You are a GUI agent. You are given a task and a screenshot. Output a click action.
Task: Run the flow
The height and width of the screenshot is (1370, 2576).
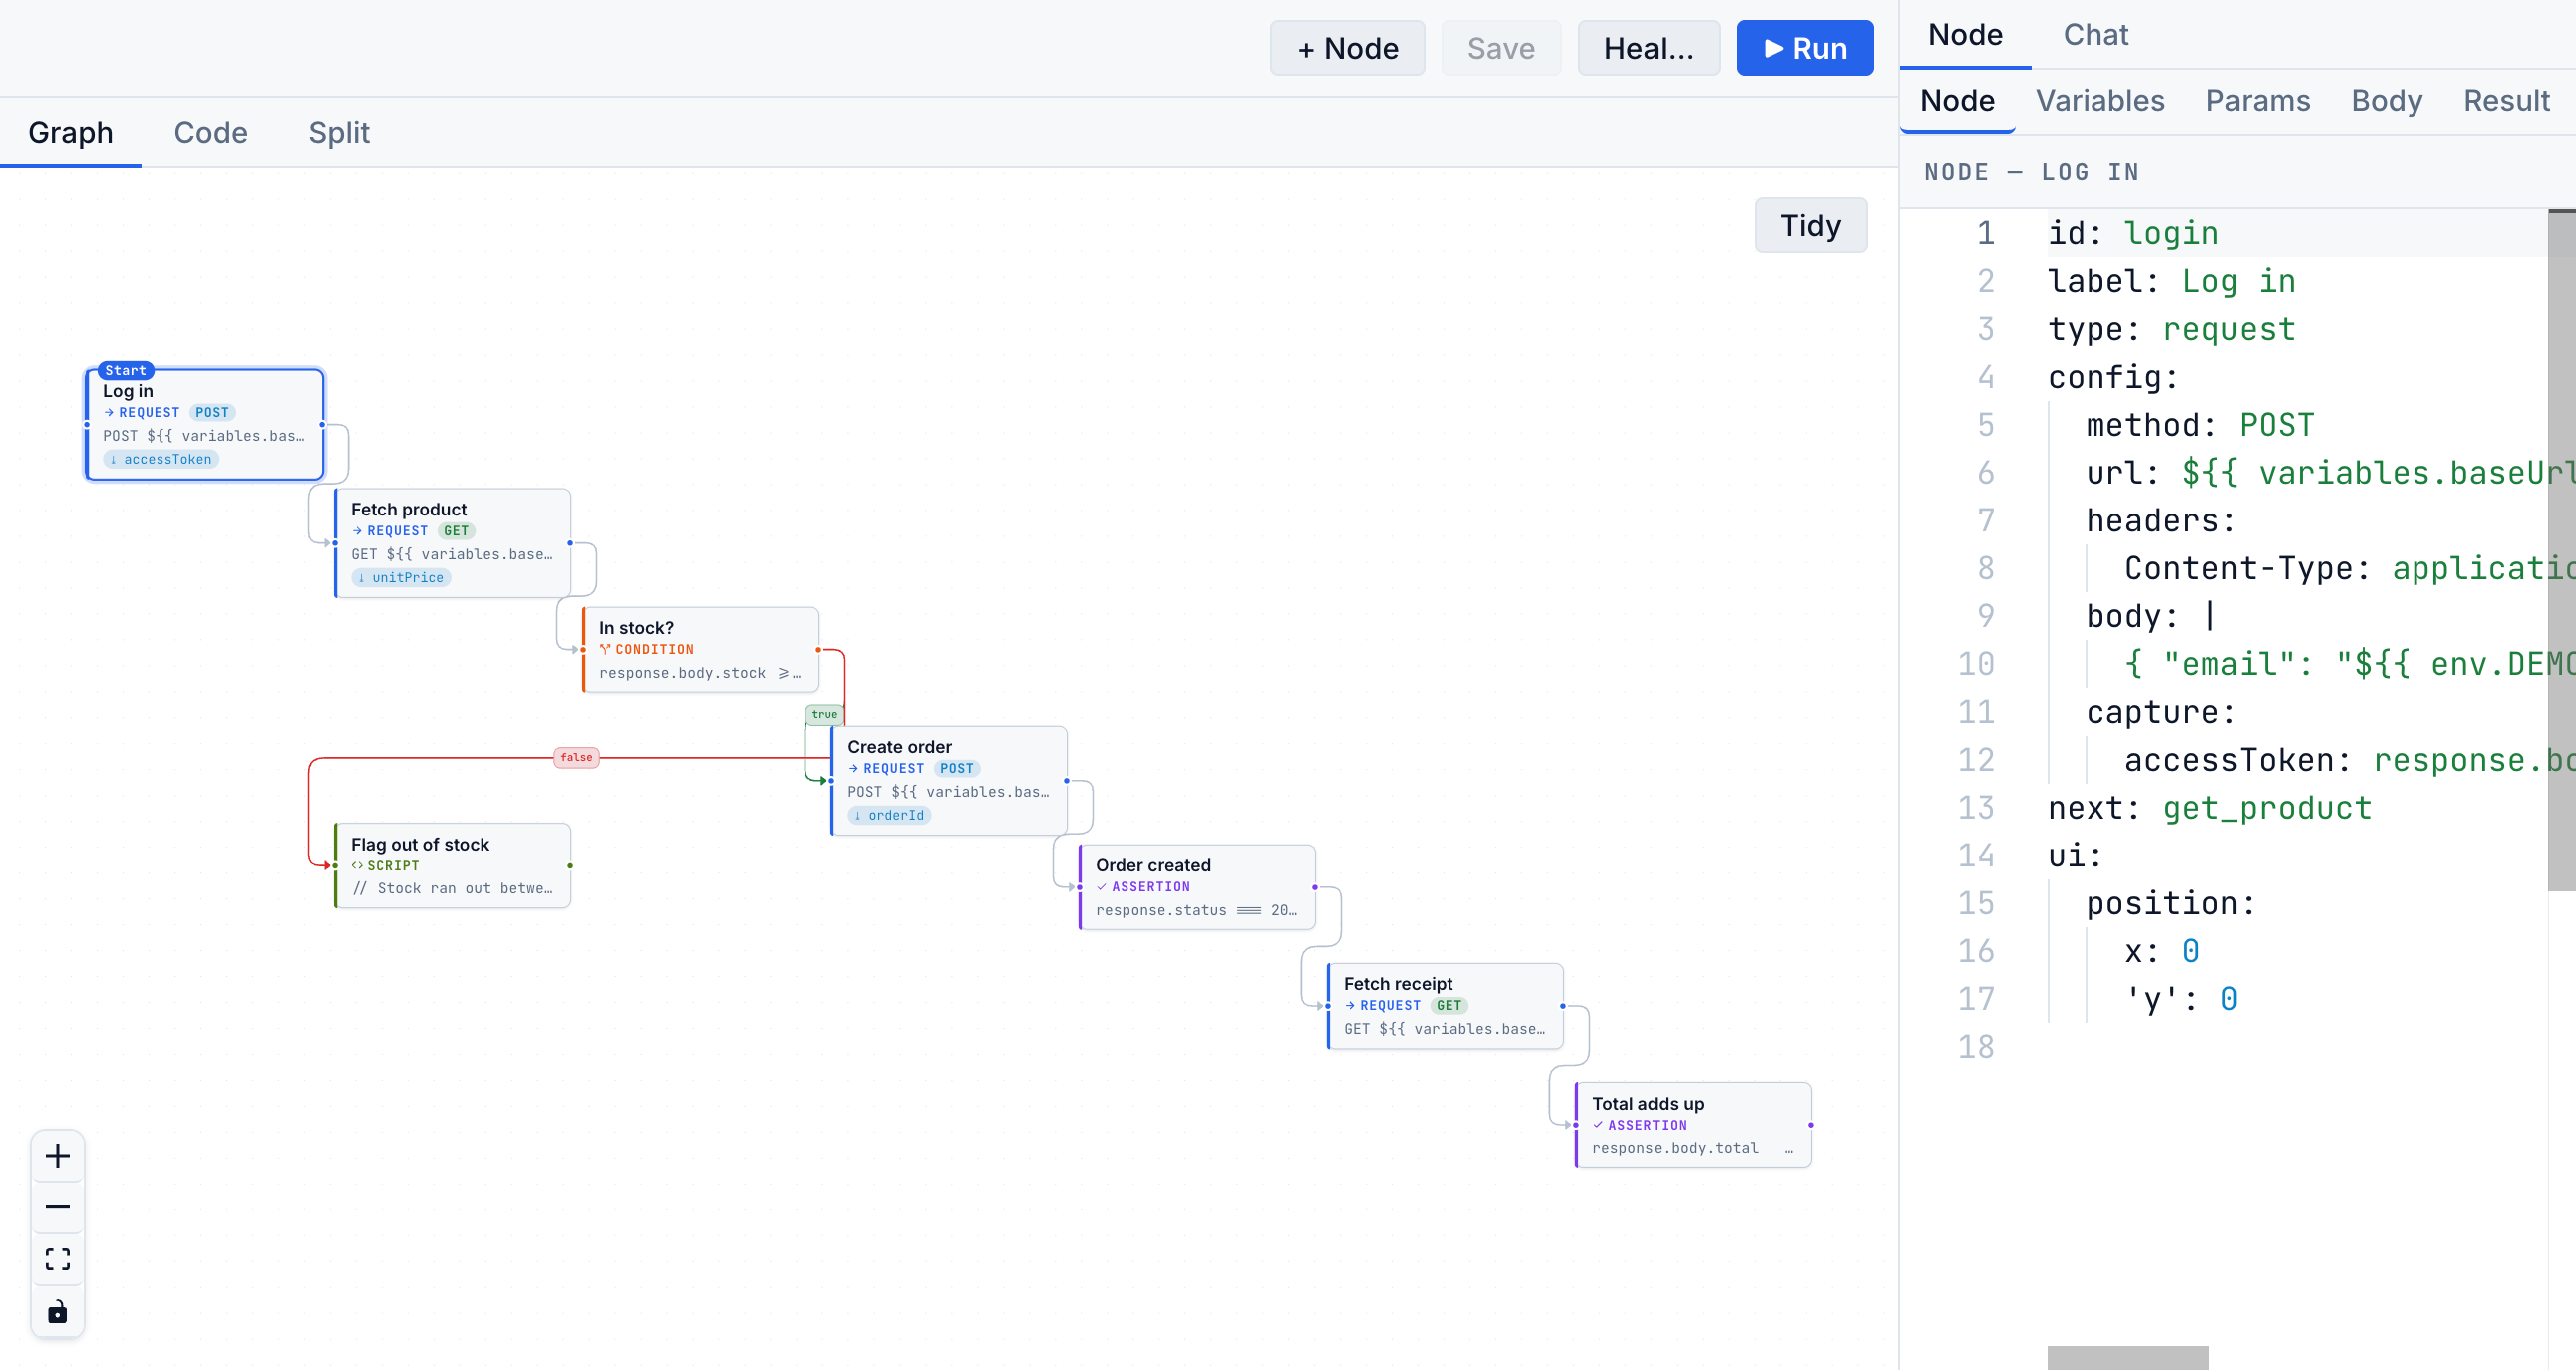(1804, 48)
